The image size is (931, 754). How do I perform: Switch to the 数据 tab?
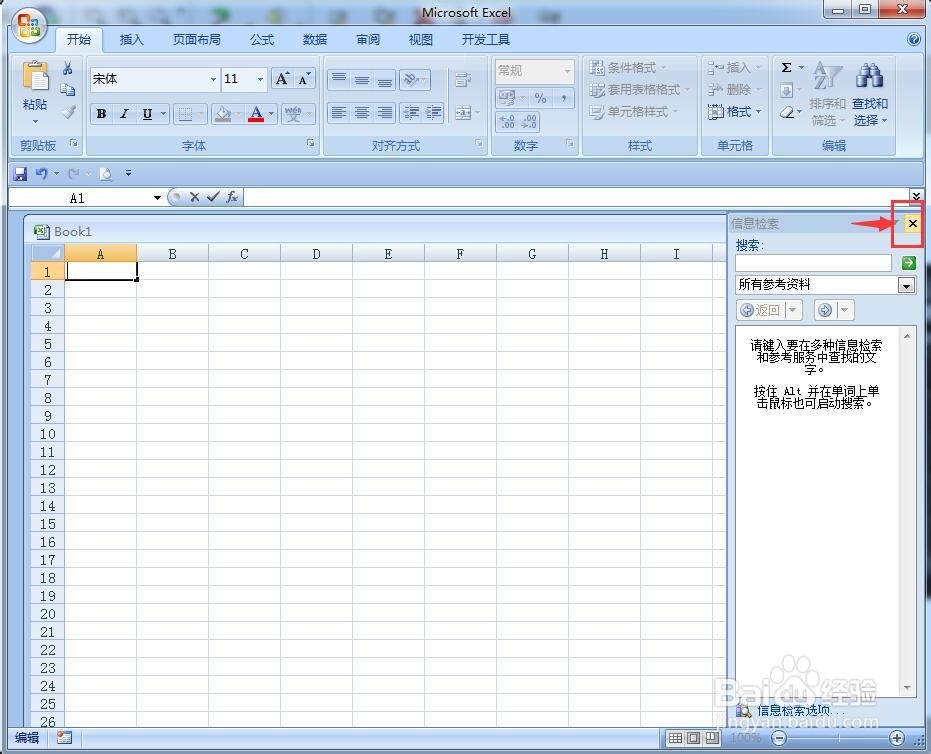(315, 40)
